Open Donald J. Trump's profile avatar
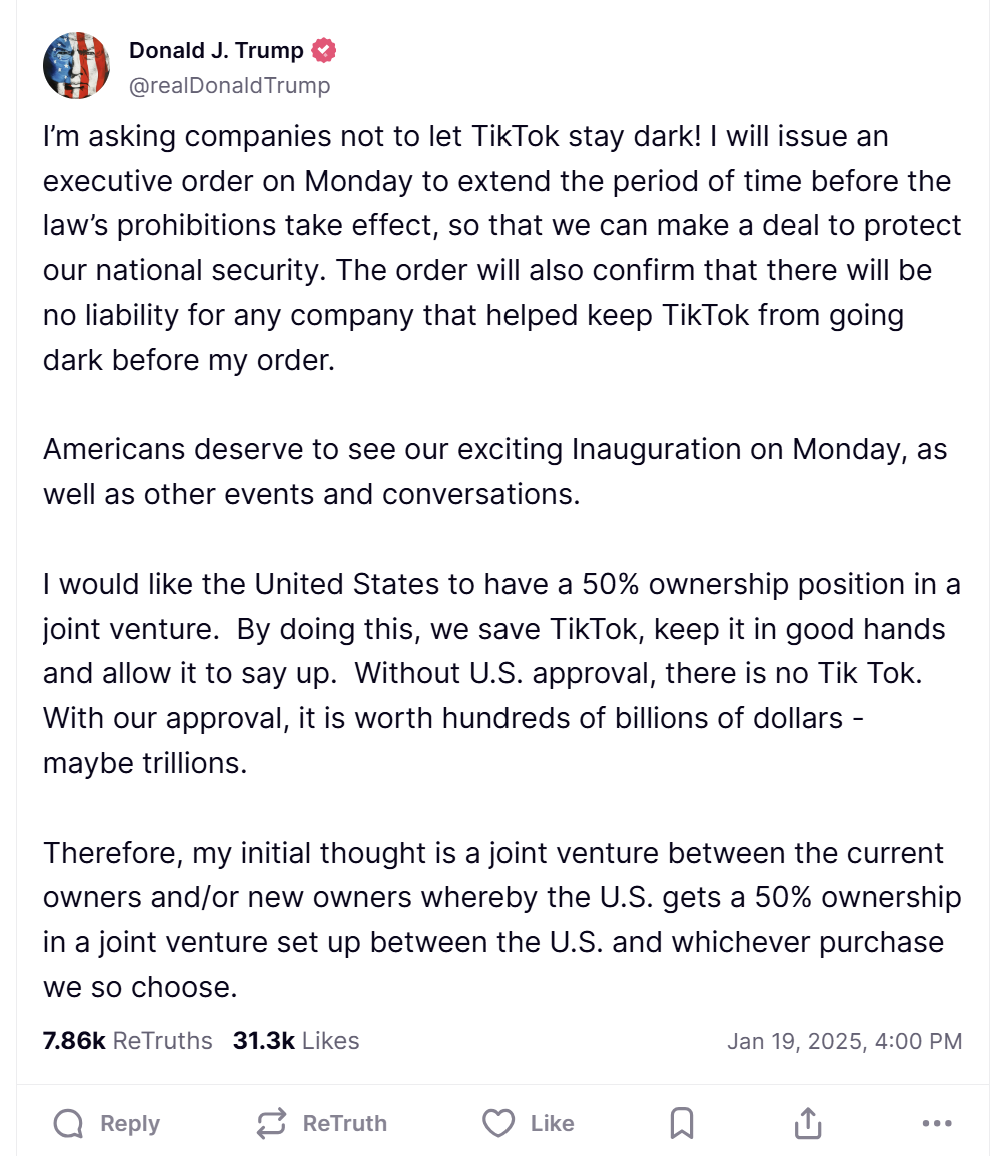Screen dimensions: 1008x1156 point(77,66)
